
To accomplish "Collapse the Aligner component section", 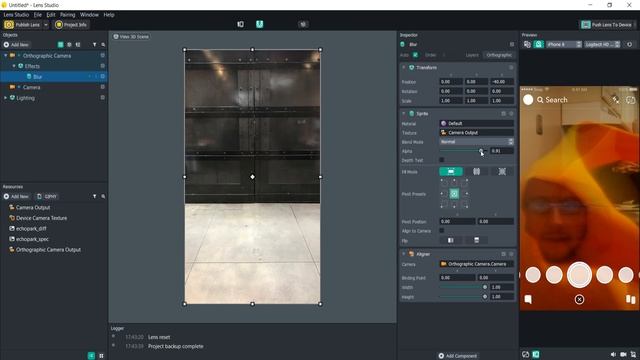I will tap(404, 254).
